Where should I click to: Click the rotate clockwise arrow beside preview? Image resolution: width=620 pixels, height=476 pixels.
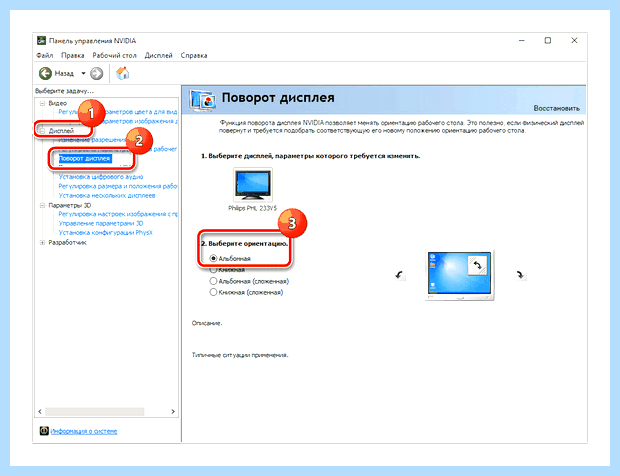coord(520,275)
